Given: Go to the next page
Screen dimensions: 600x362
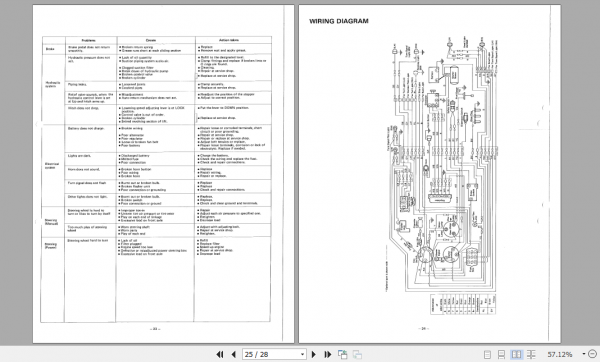Looking at the screenshot, I should tap(314, 354).
